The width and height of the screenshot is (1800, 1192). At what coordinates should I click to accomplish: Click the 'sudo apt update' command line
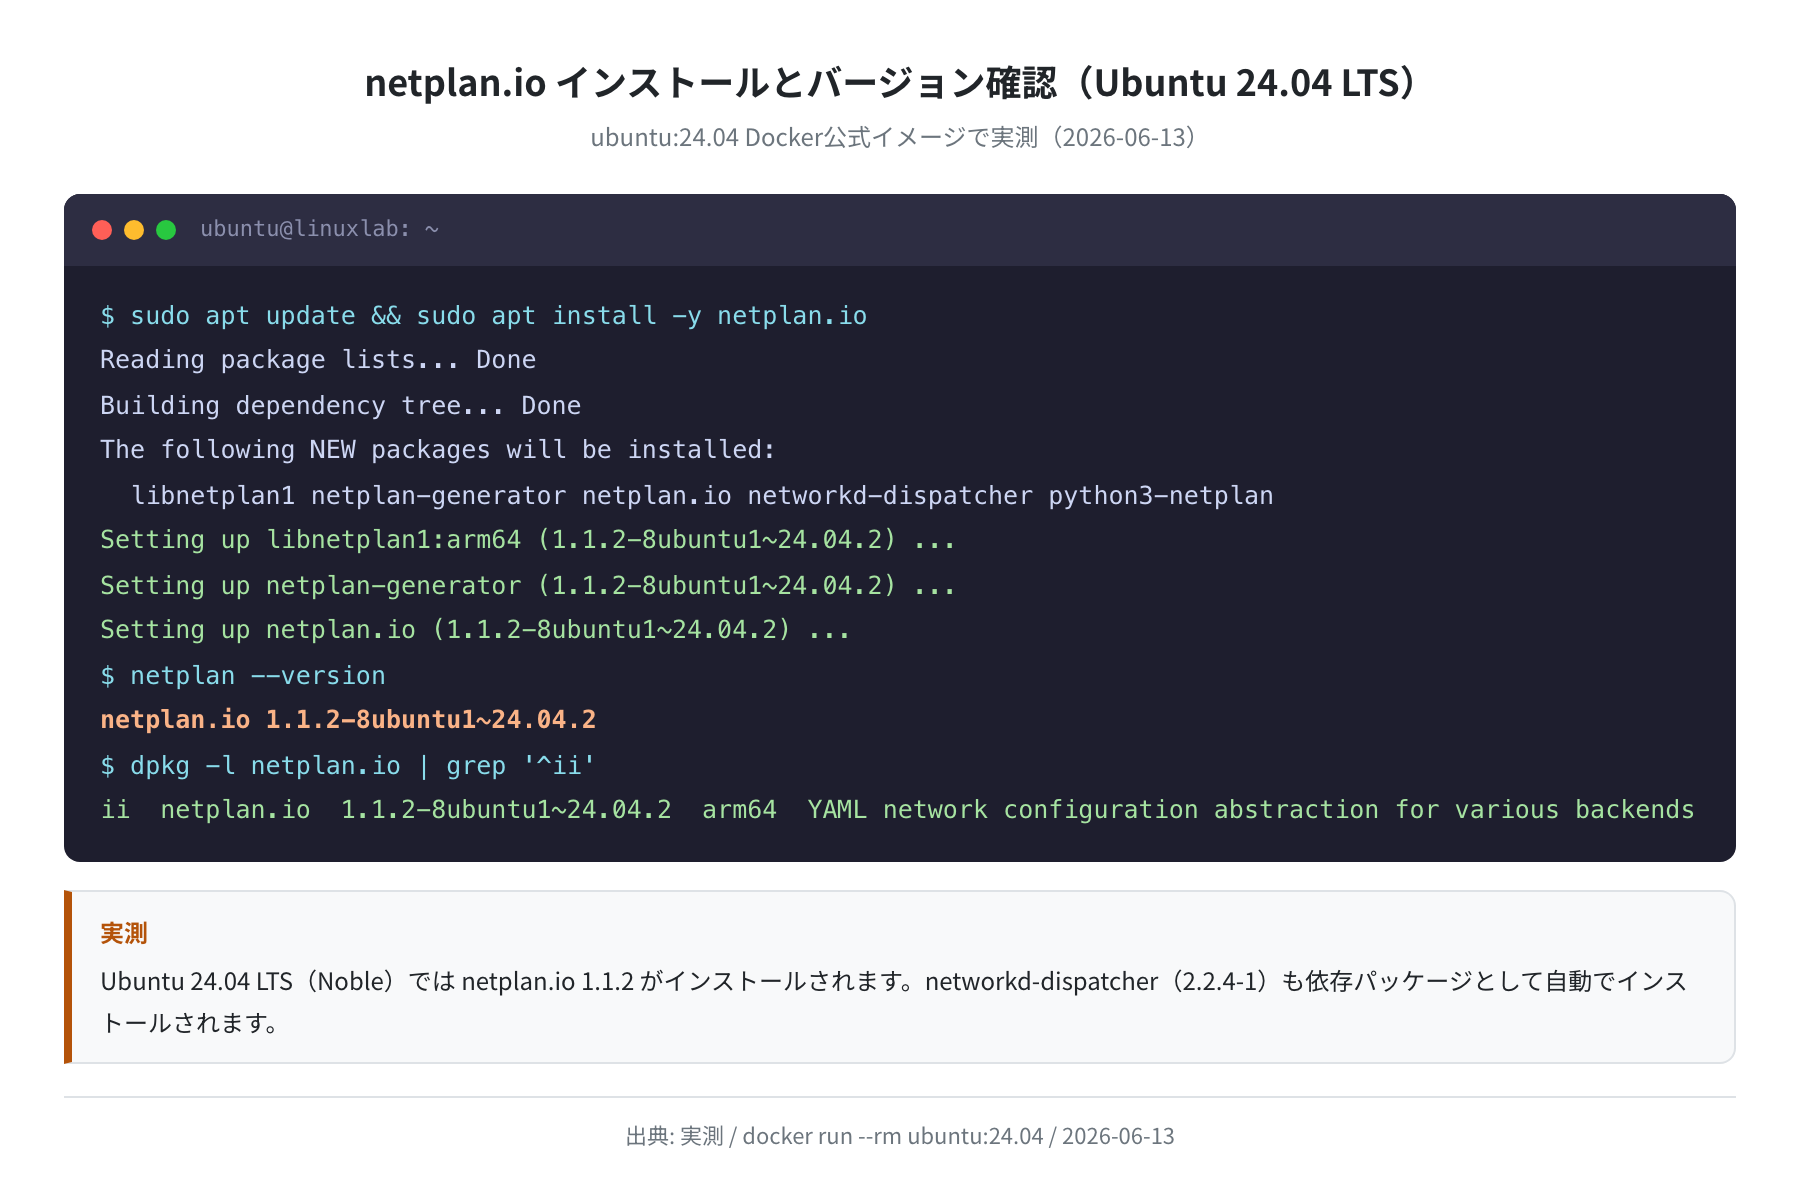484,316
